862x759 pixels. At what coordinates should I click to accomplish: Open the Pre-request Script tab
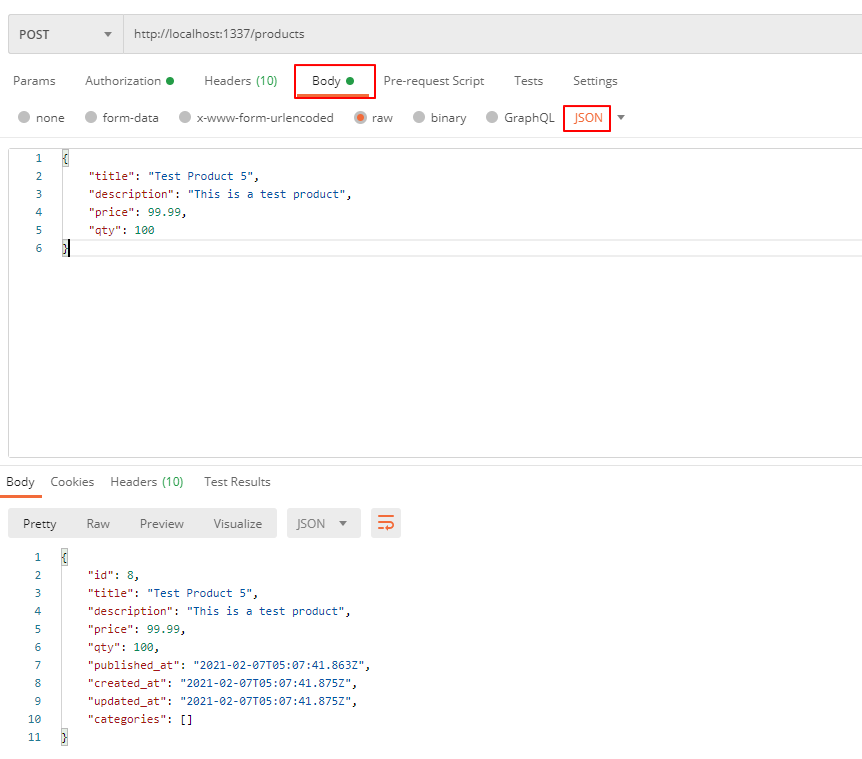point(433,81)
